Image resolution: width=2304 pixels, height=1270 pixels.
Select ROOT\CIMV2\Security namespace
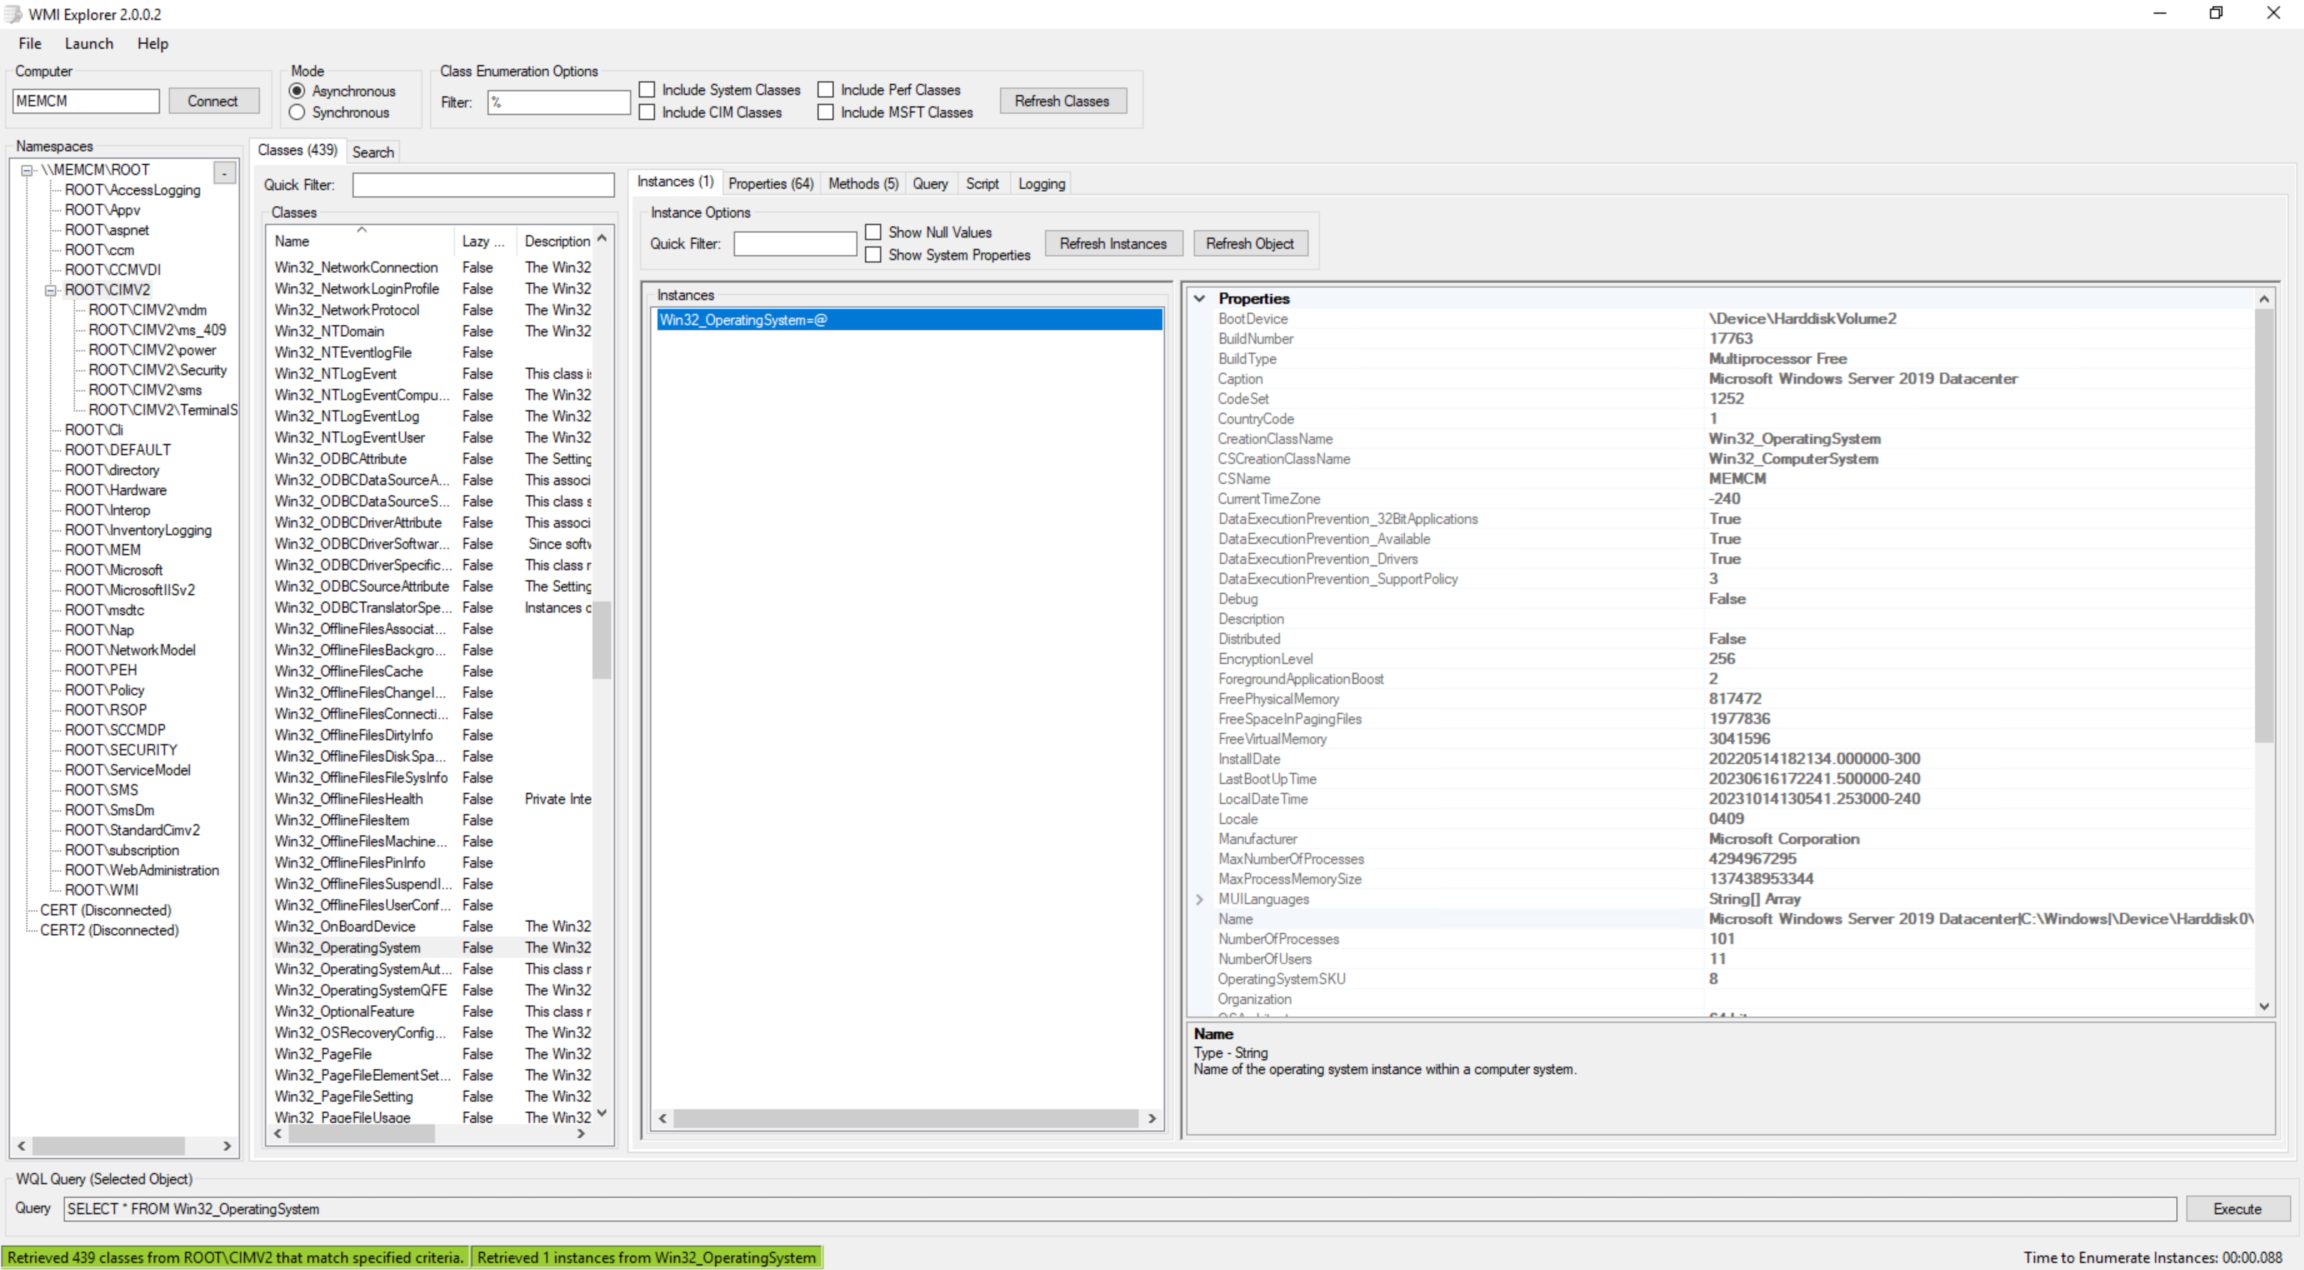(157, 370)
